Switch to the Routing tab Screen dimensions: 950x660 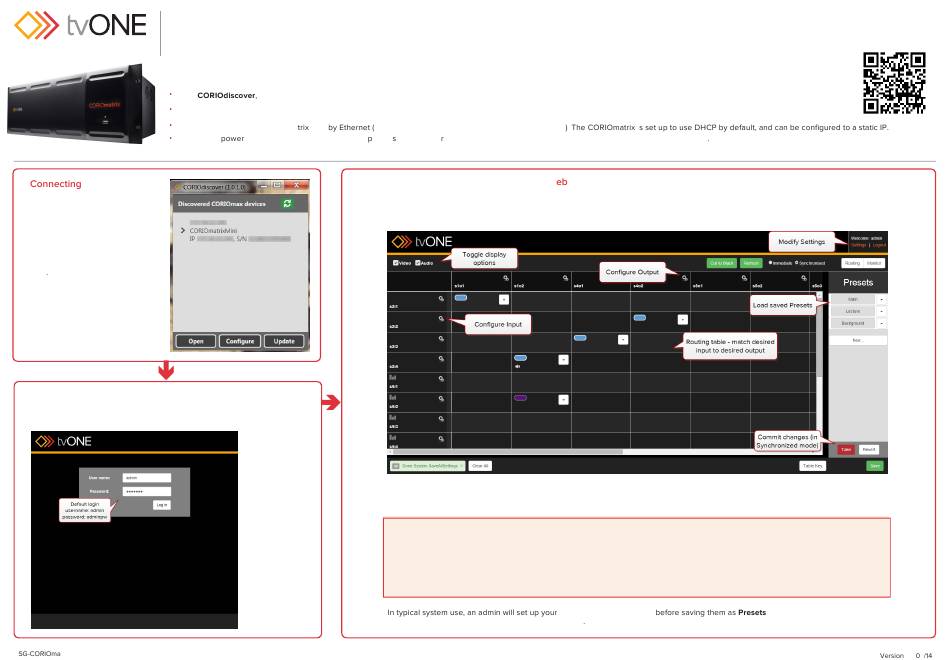851,263
